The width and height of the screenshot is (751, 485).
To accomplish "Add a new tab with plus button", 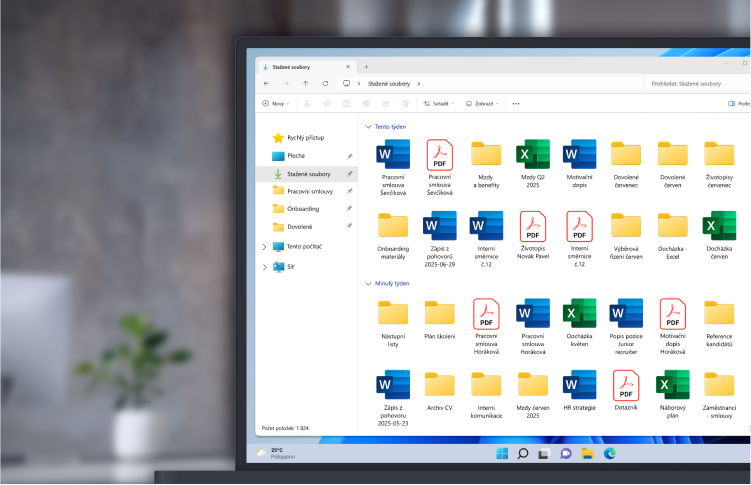I will [x=366, y=67].
